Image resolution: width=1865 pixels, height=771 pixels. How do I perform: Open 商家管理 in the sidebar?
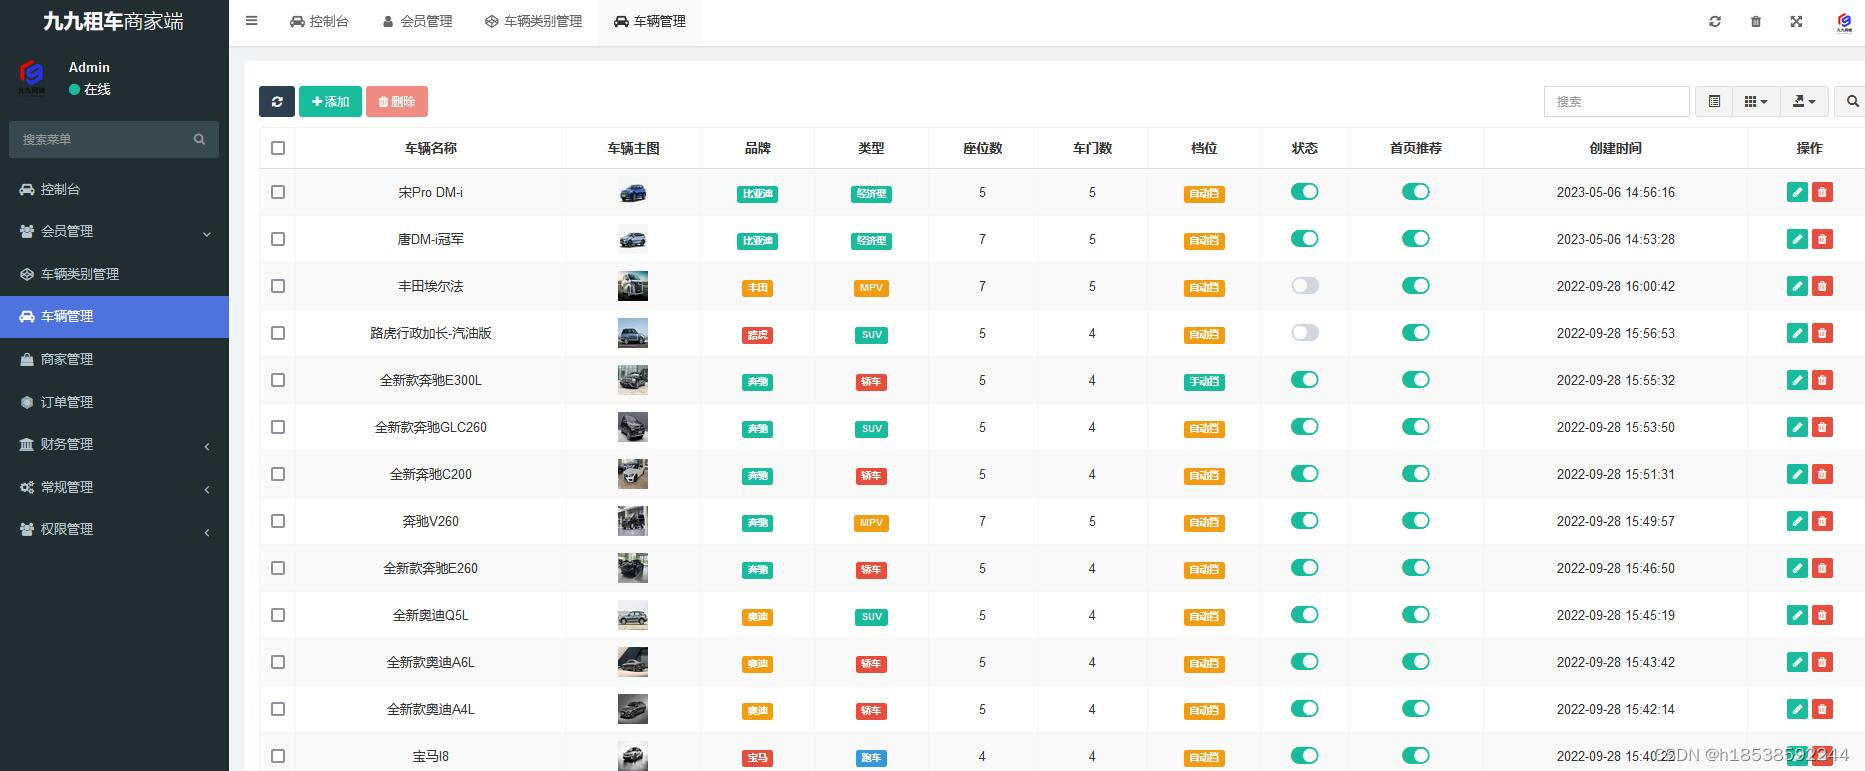click(114, 359)
